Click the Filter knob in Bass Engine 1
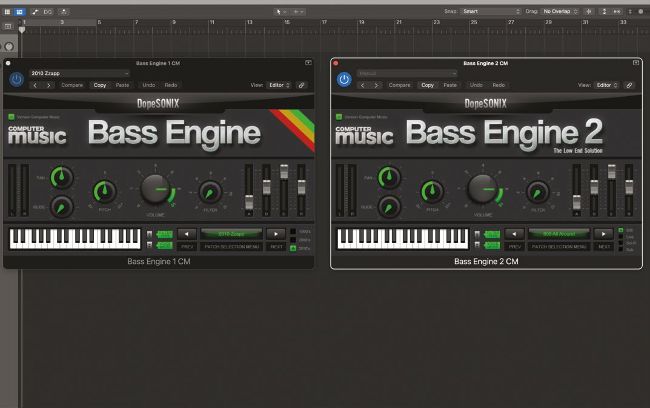Screen dimensions: 650x408 210,192
